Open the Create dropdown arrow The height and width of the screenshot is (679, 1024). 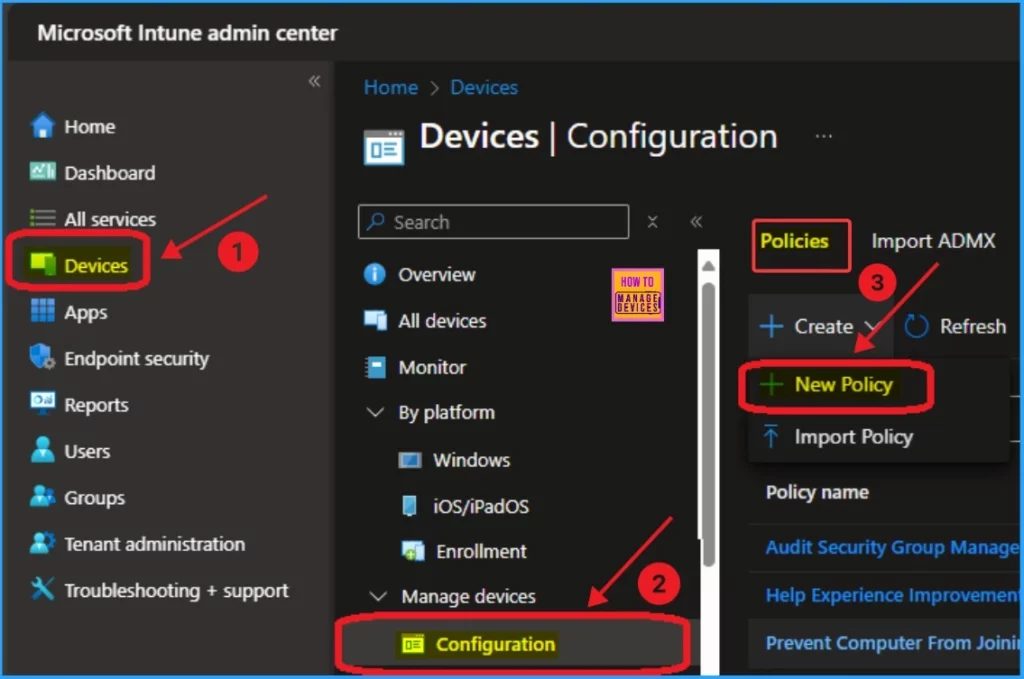click(x=871, y=326)
